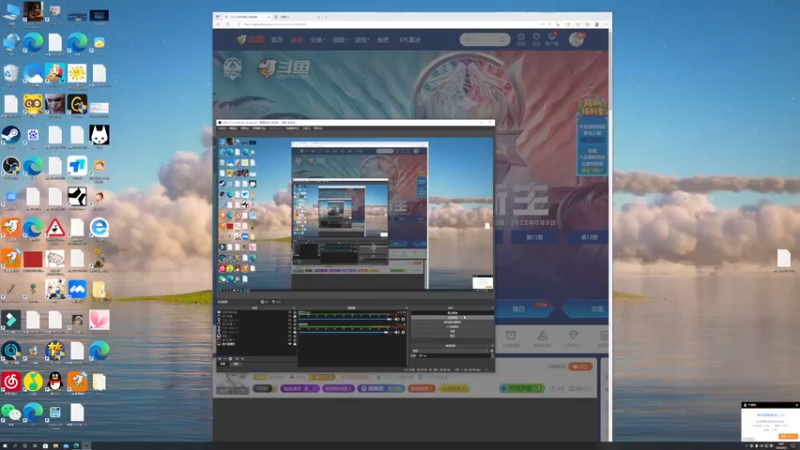Close the notification popup in the screen corner

pyautogui.click(x=796, y=405)
